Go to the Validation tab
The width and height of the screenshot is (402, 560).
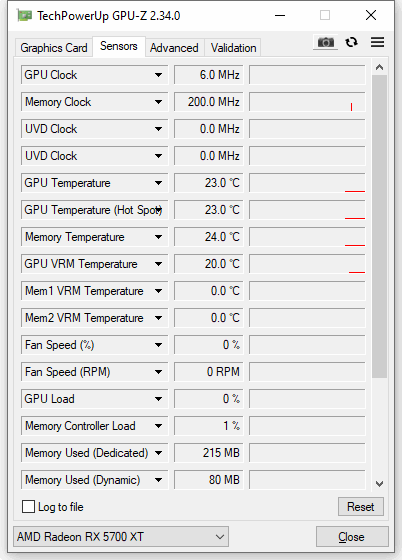coord(233,48)
